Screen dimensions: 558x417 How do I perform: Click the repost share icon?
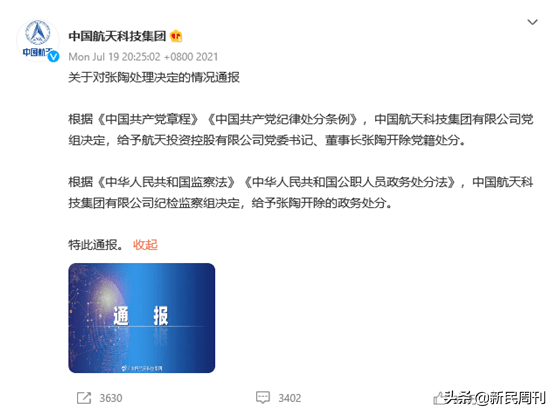(84, 398)
